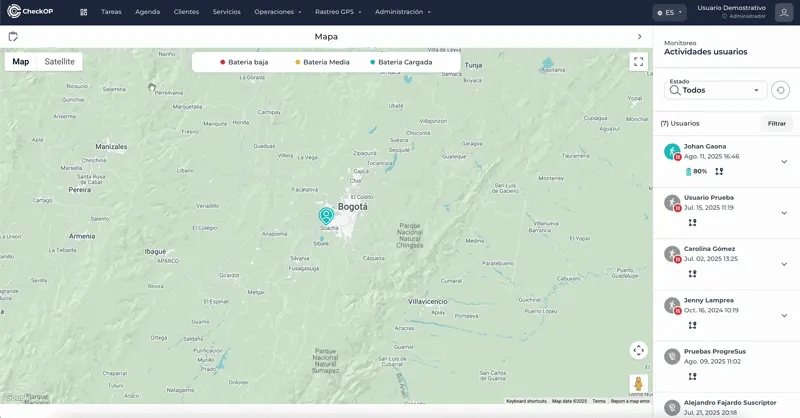Switch the map to Satellite view
The height and width of the screenshot is (418, 800).
pos(59,62)
